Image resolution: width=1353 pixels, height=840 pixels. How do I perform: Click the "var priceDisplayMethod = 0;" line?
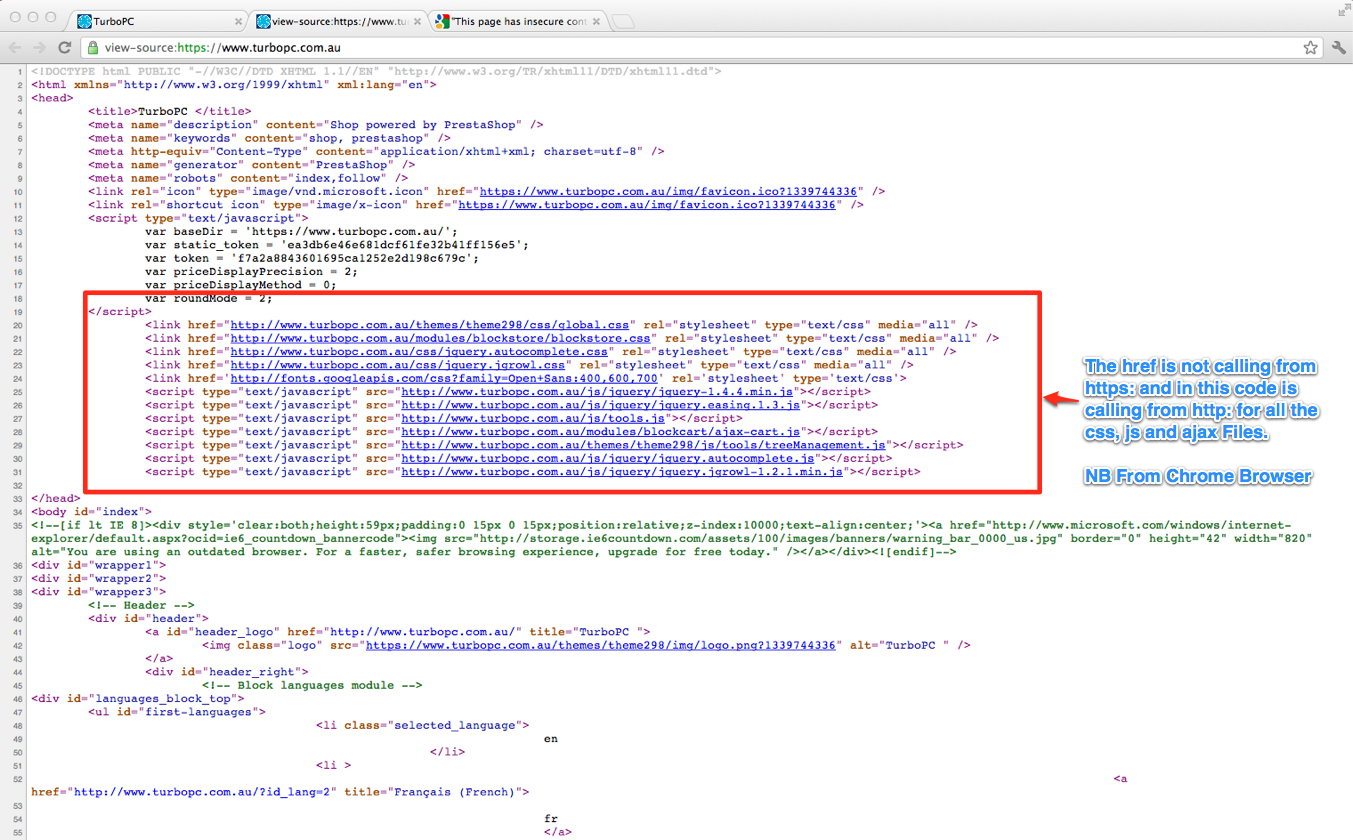[241, 285]
